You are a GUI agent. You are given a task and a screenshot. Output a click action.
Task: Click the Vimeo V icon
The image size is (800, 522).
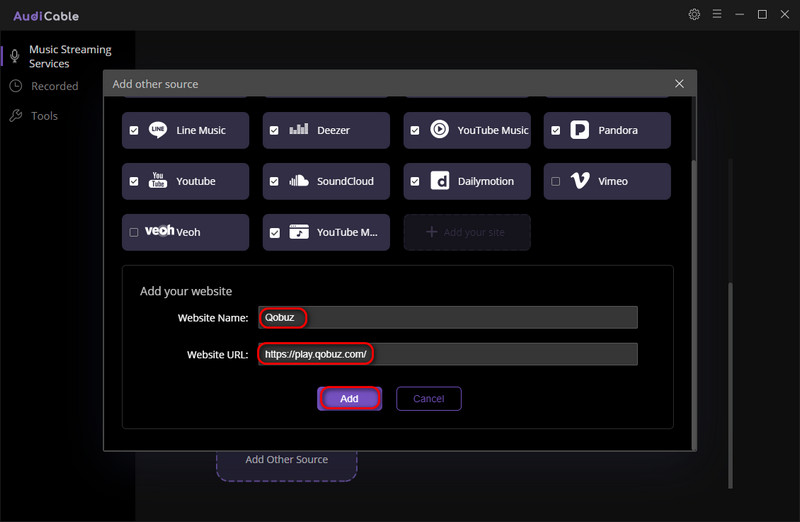pyautogui.click(x=580, y=181)
